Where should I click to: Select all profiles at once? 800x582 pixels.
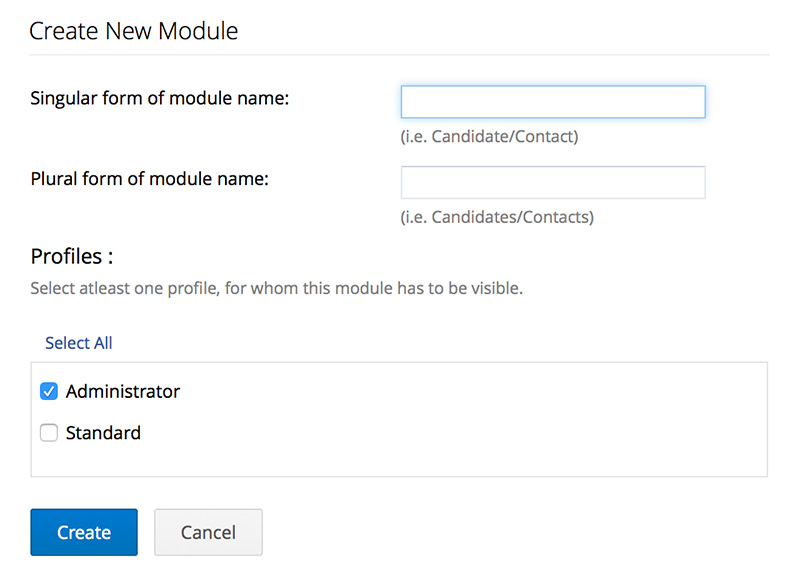click(78, 343)
